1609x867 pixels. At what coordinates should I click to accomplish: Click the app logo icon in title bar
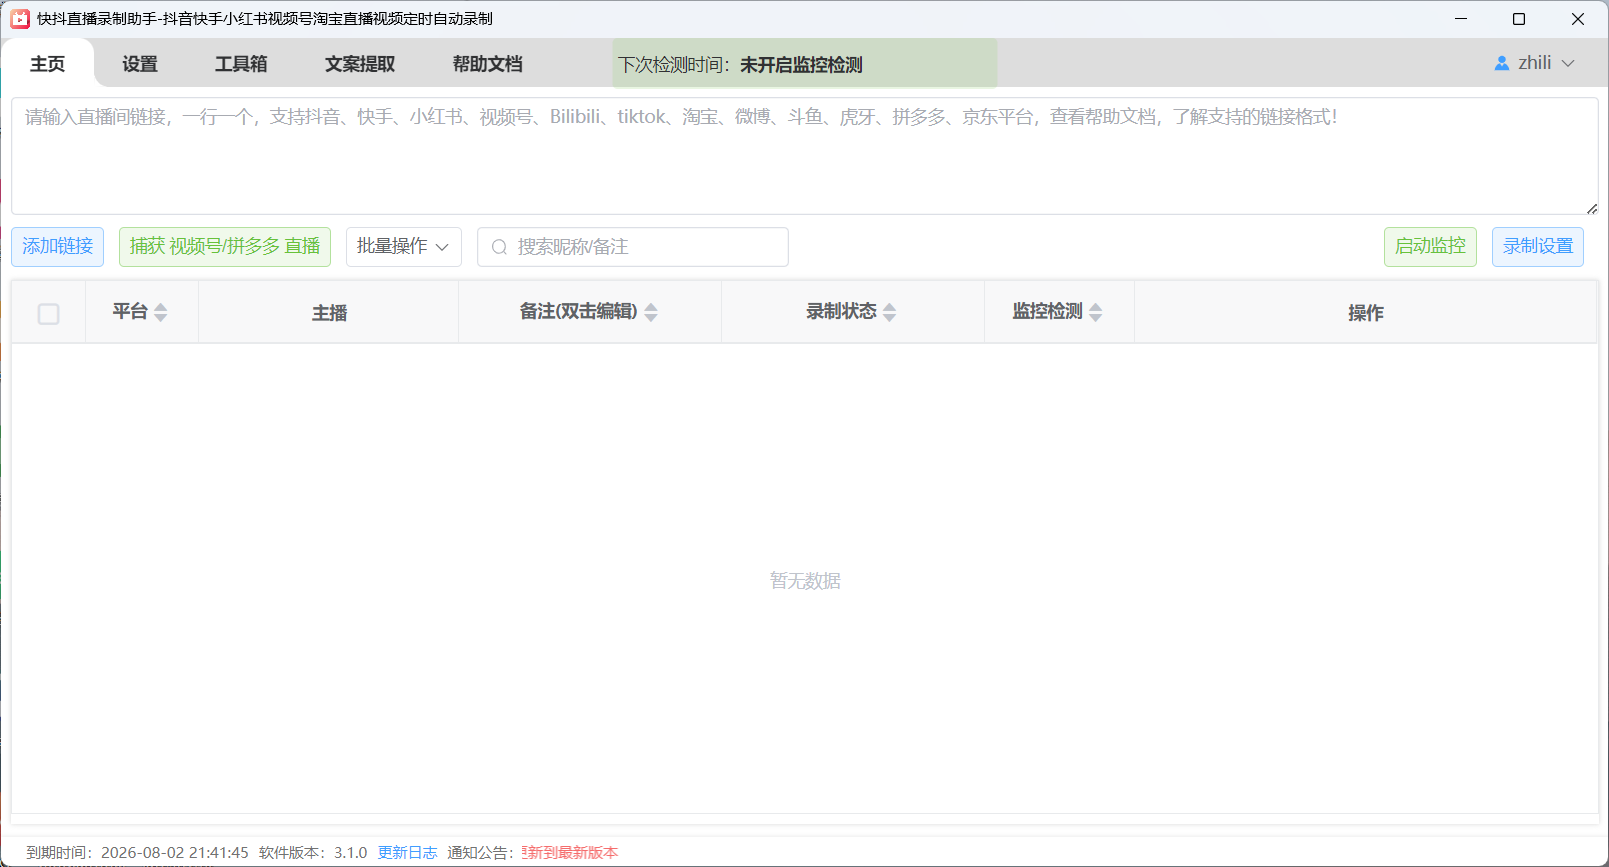[20, 19]
